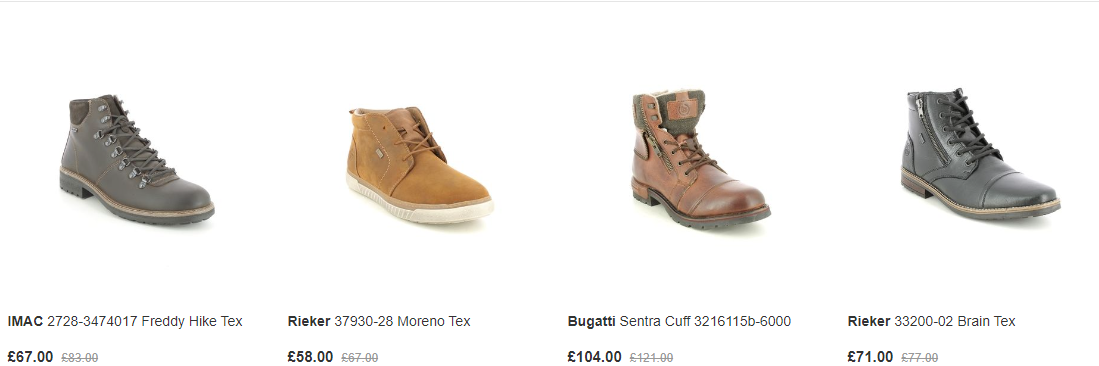Image resolution: width=1099 pixels, height=366 pixels.
Task: Click the bold IMAC brand name
Action: [x=25, y=322]
